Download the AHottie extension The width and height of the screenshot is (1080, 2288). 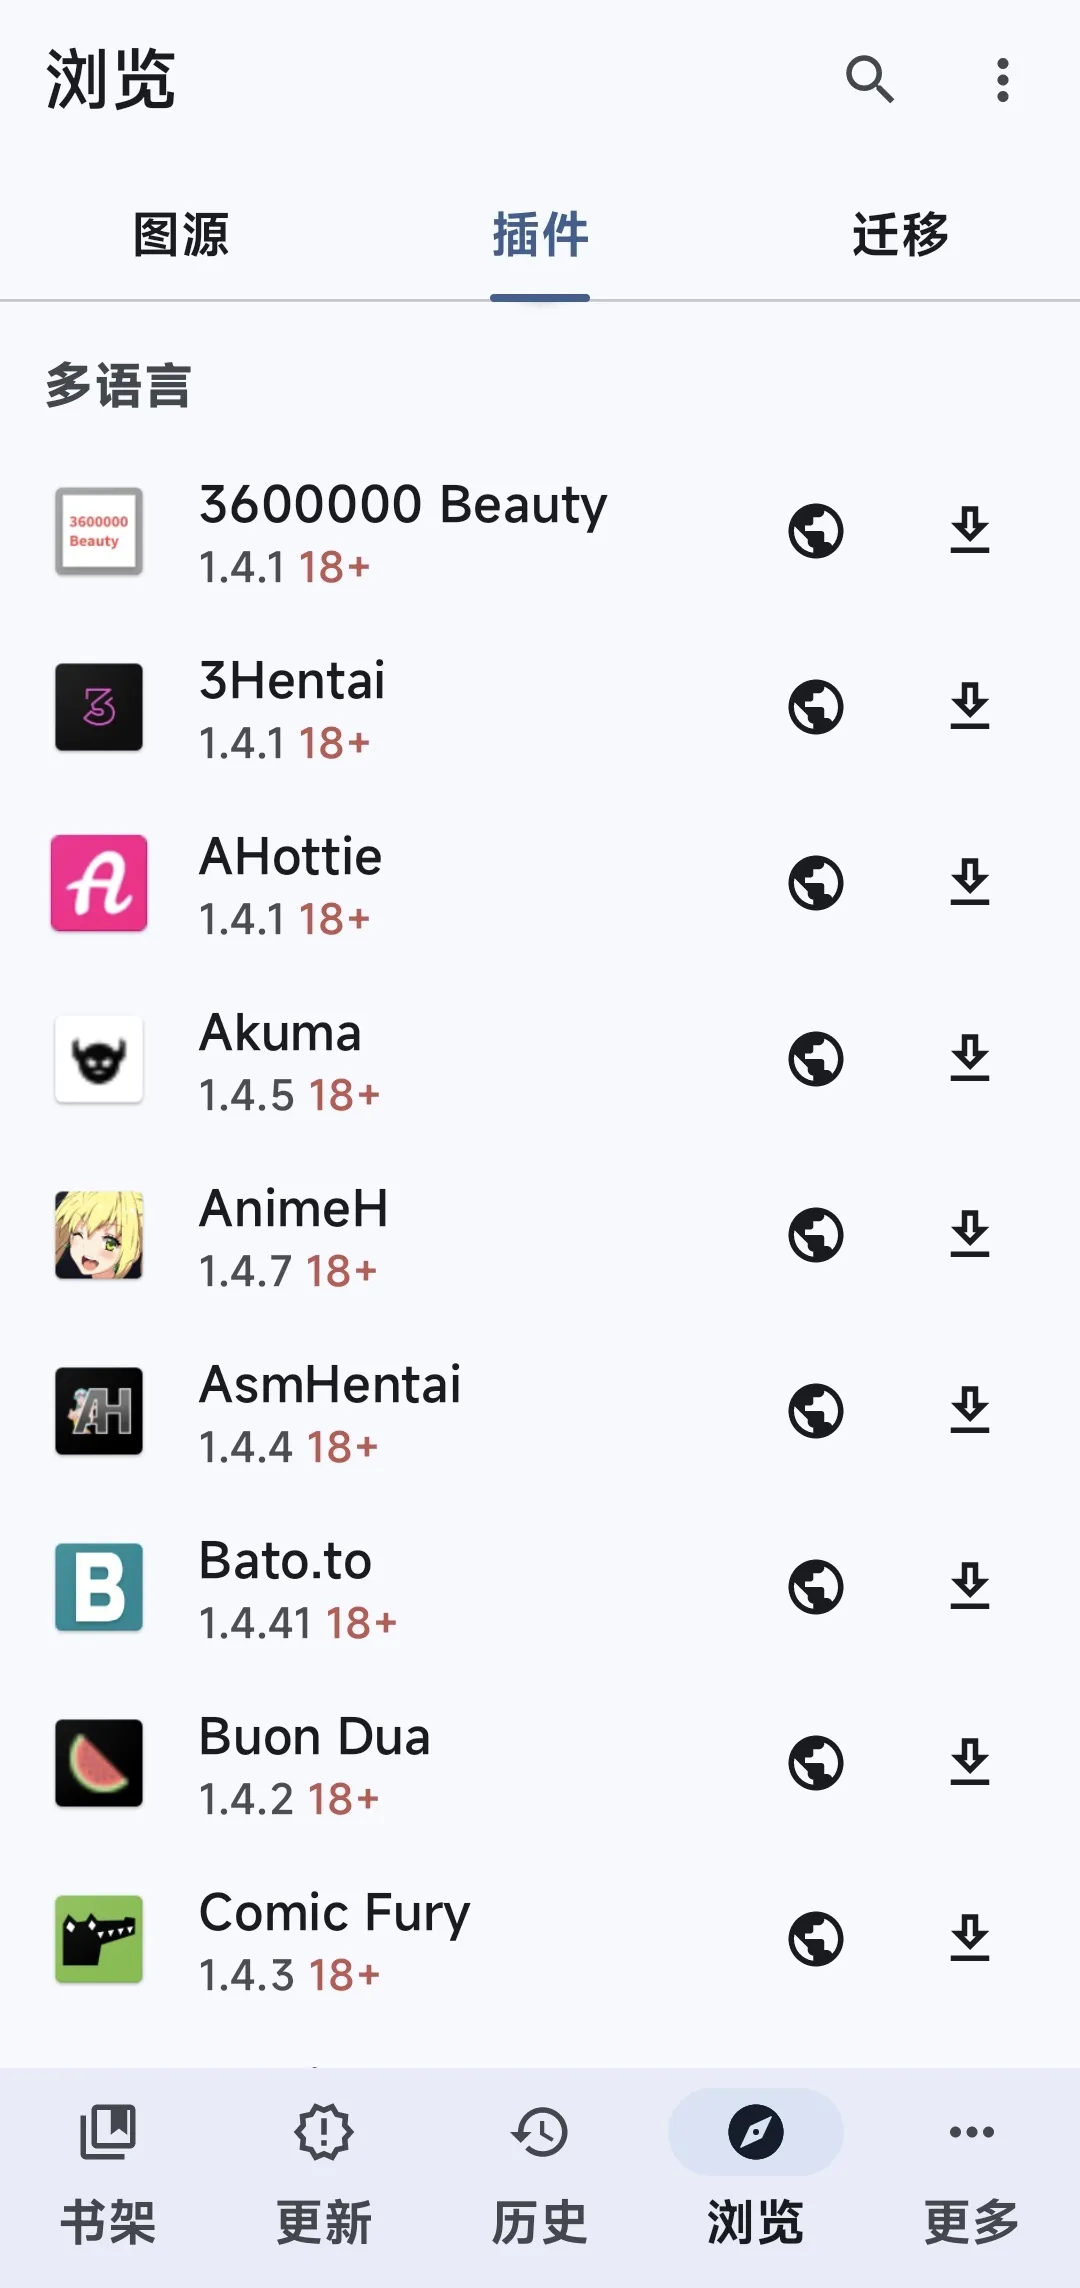tap(970, 882)
